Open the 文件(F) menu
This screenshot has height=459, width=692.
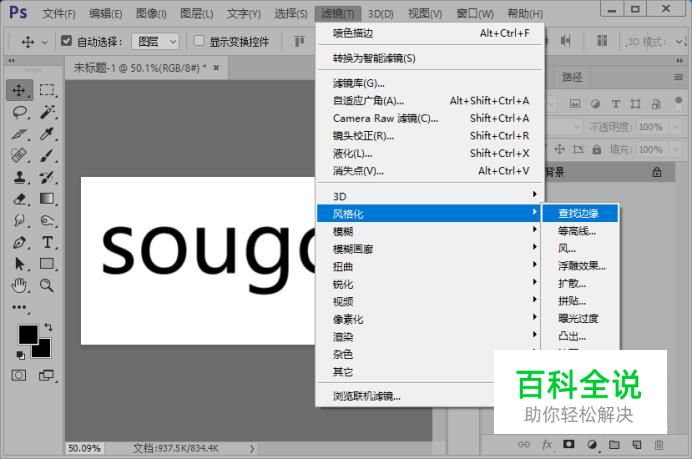(59, 14)
